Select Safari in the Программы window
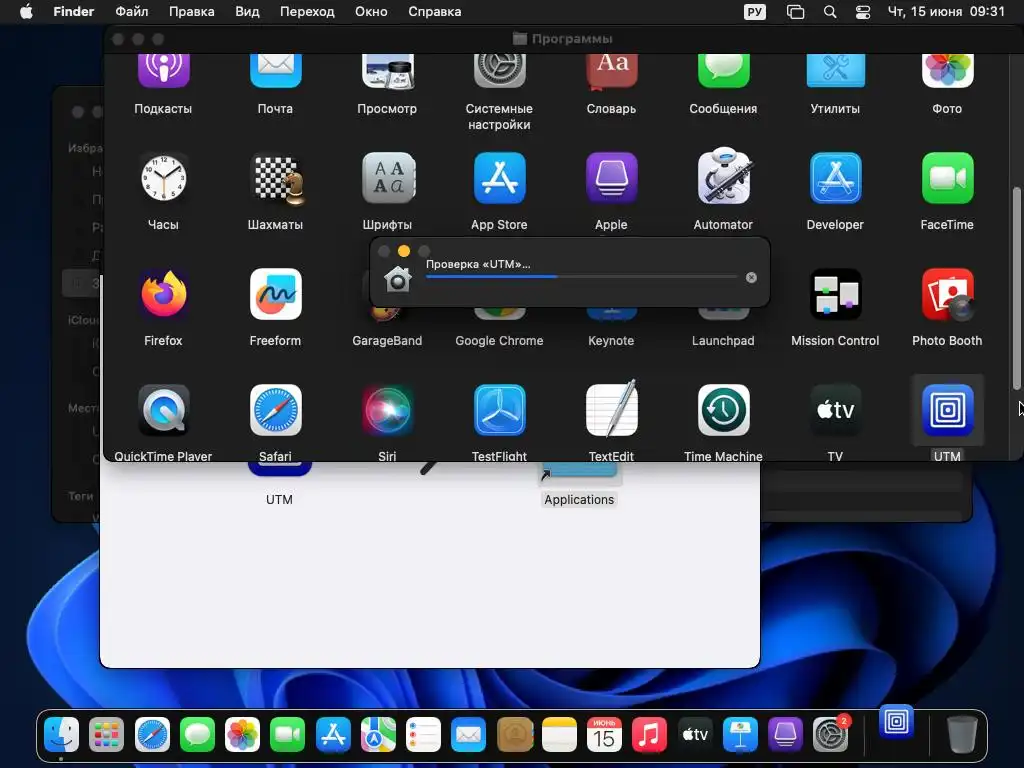1024x768 pixels. pyautogui.click(x=275, y=410)
